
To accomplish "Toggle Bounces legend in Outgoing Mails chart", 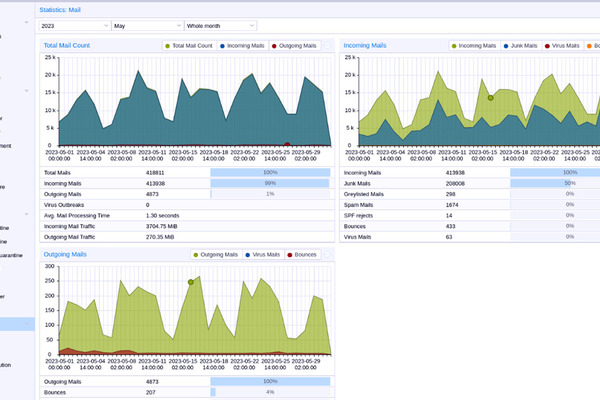I will click(302, 255).
